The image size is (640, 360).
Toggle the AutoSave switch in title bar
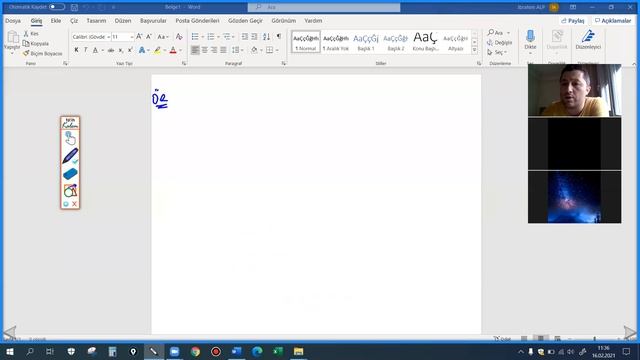(x=57, y=7)
